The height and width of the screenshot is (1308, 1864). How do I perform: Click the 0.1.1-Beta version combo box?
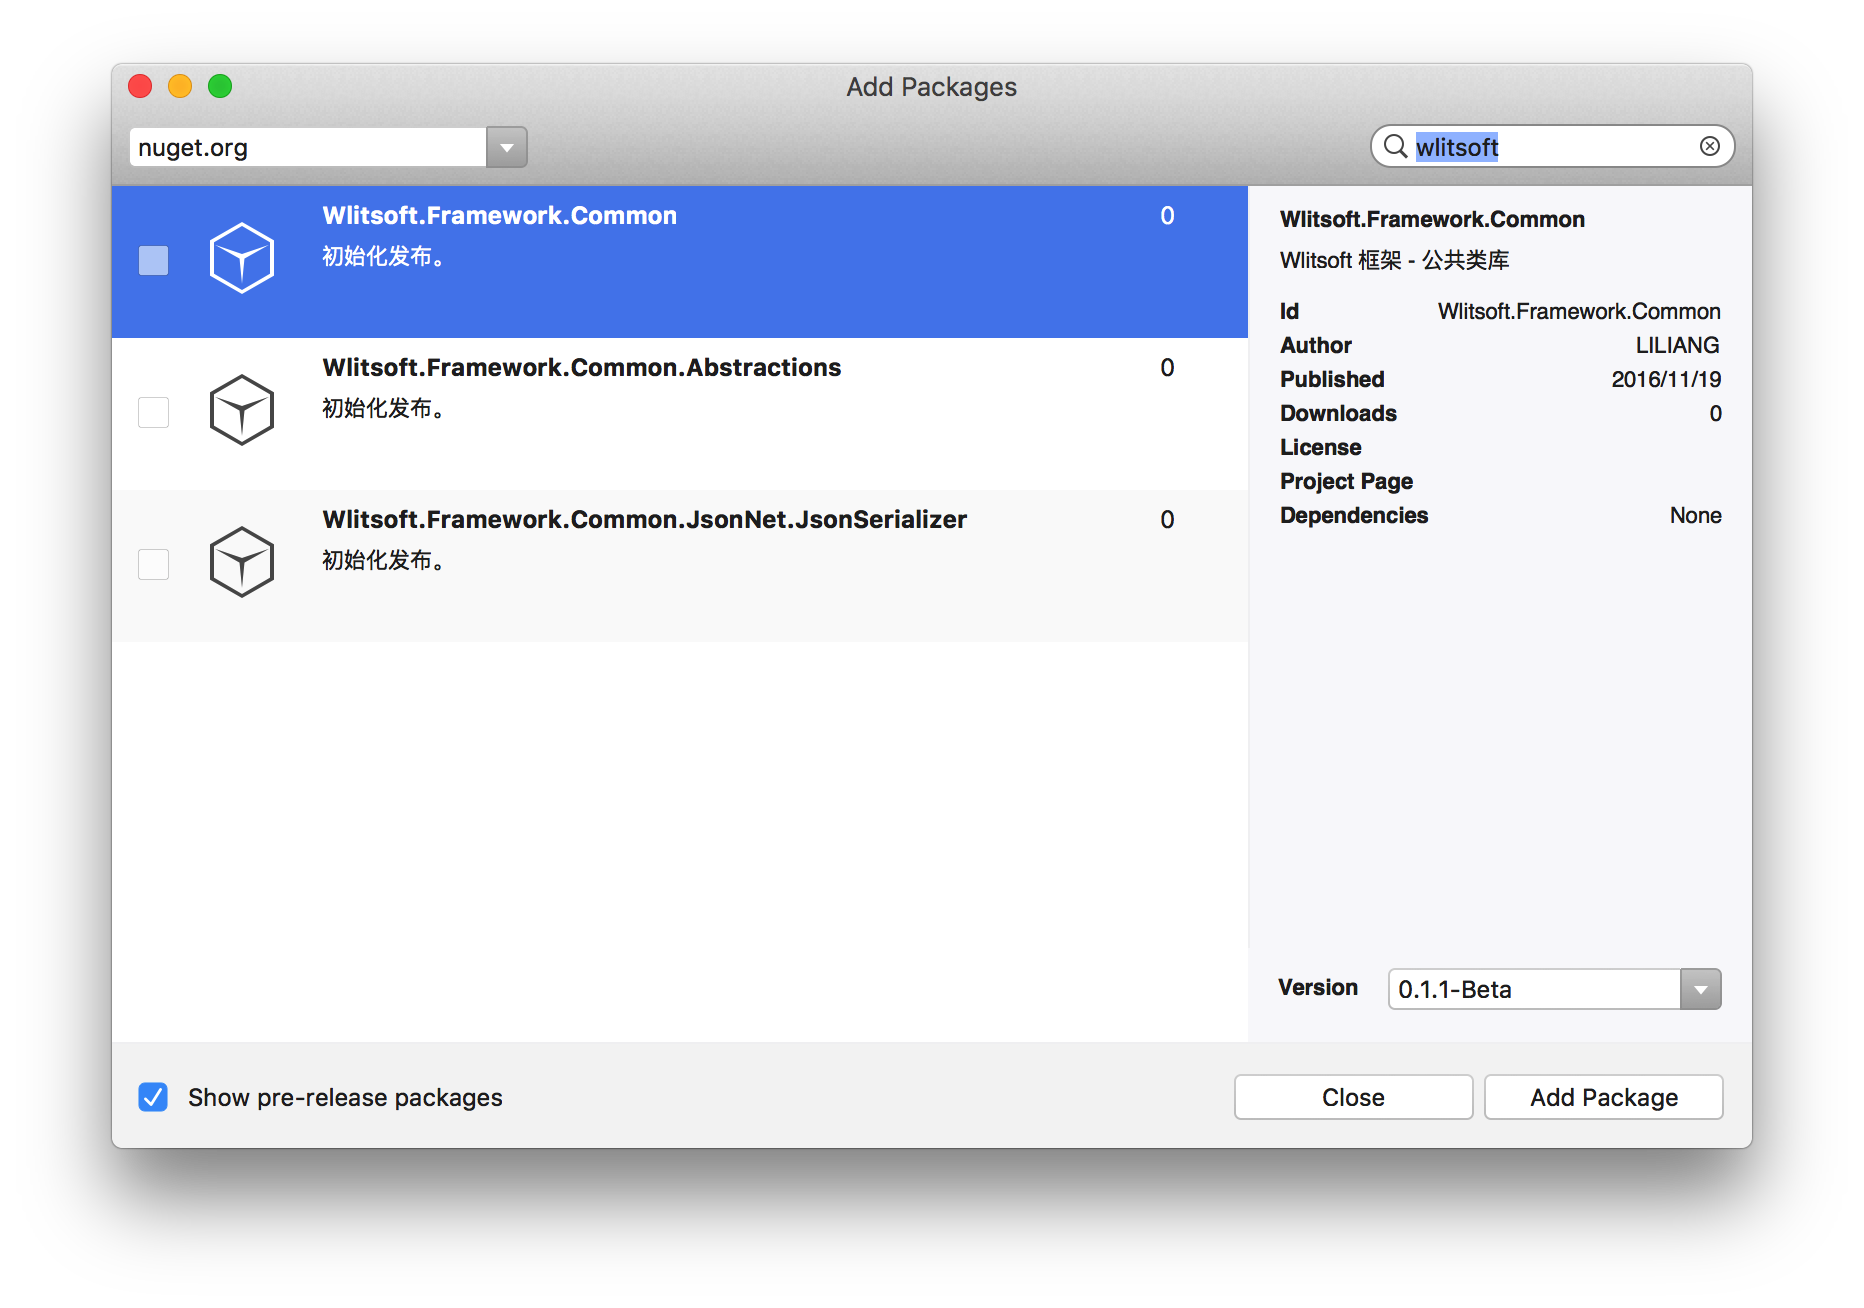click(x=1554, y=989)
